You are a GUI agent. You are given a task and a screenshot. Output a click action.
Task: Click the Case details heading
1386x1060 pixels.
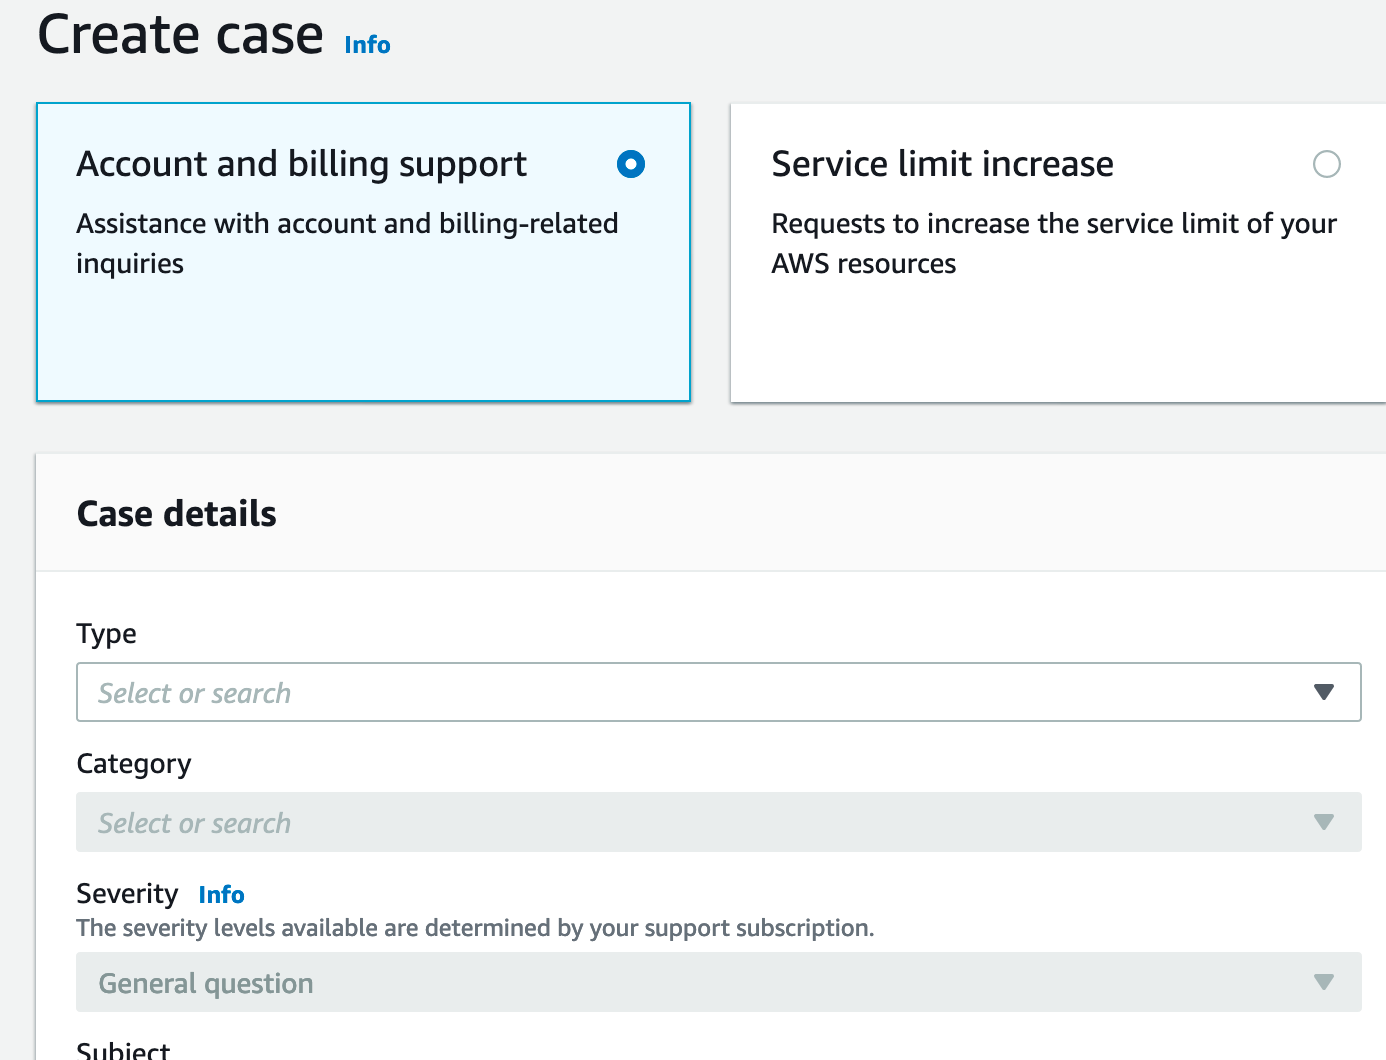pyautogui.click(x=177, y=514)
